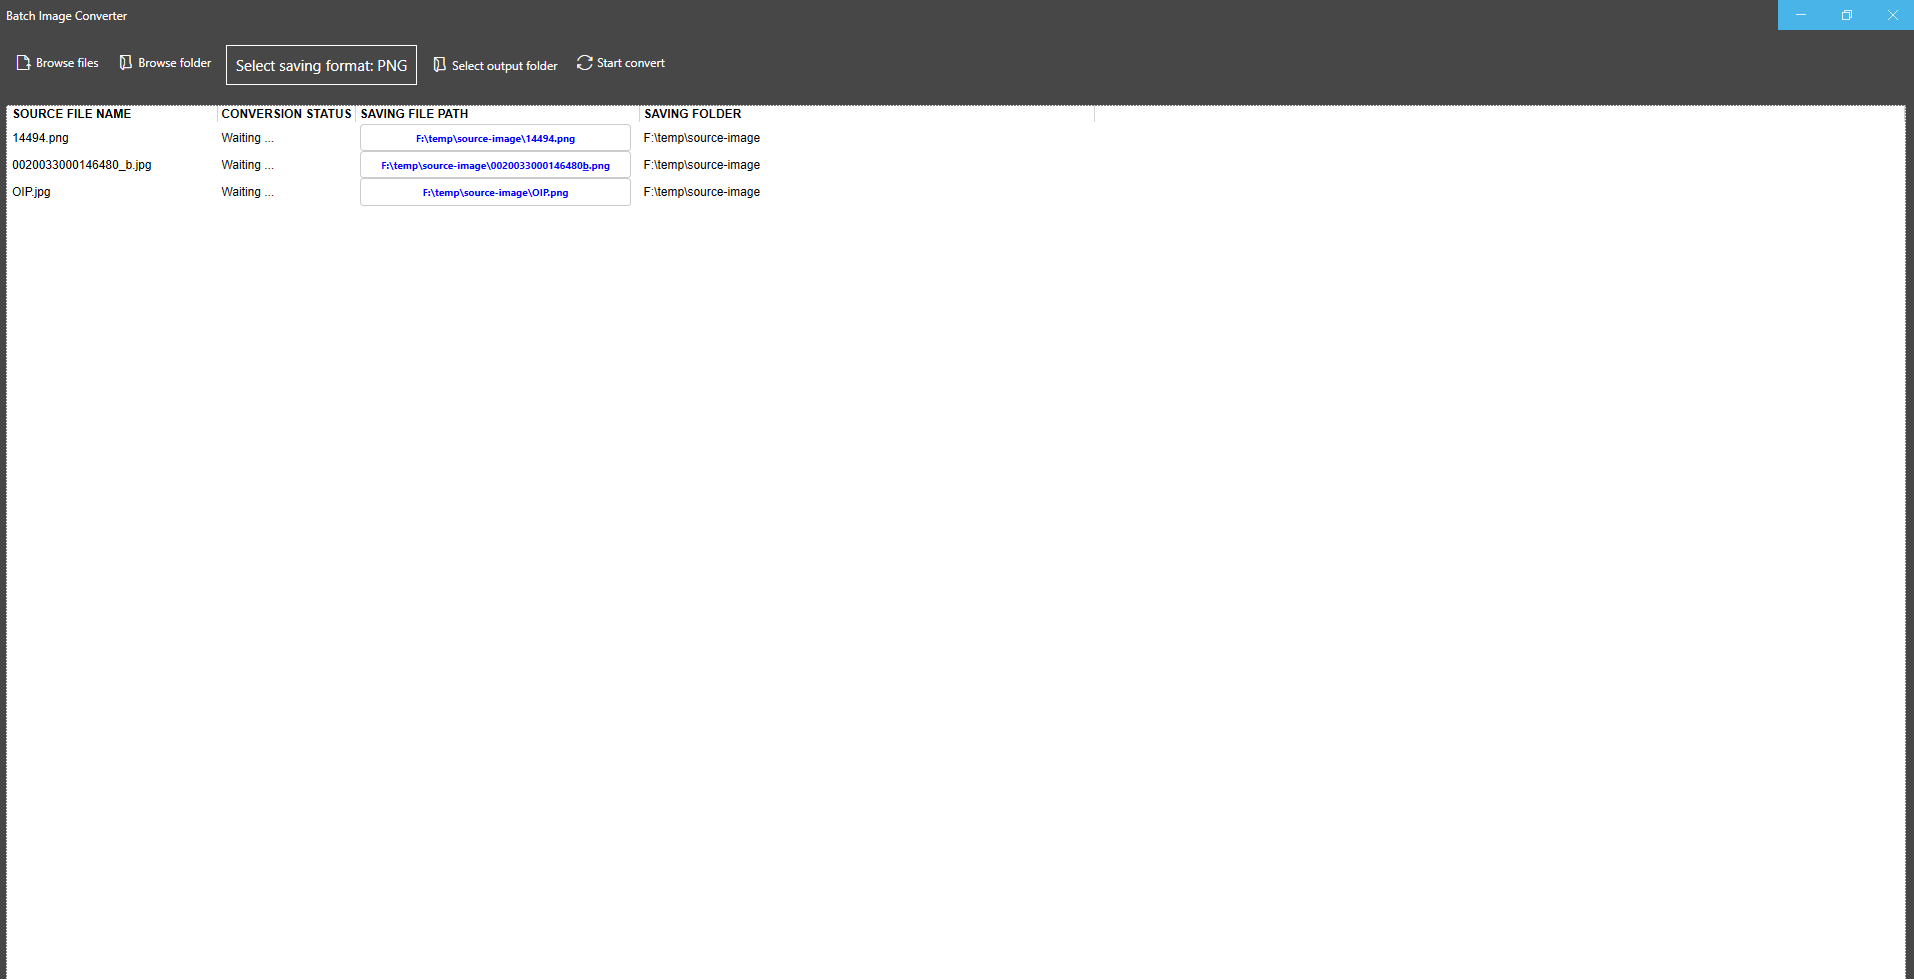Viewport: 1914px width, 979px height.
Task: Click the F:\temp\source-image folder text for OIP.jpg
Action: pos(701,191)
